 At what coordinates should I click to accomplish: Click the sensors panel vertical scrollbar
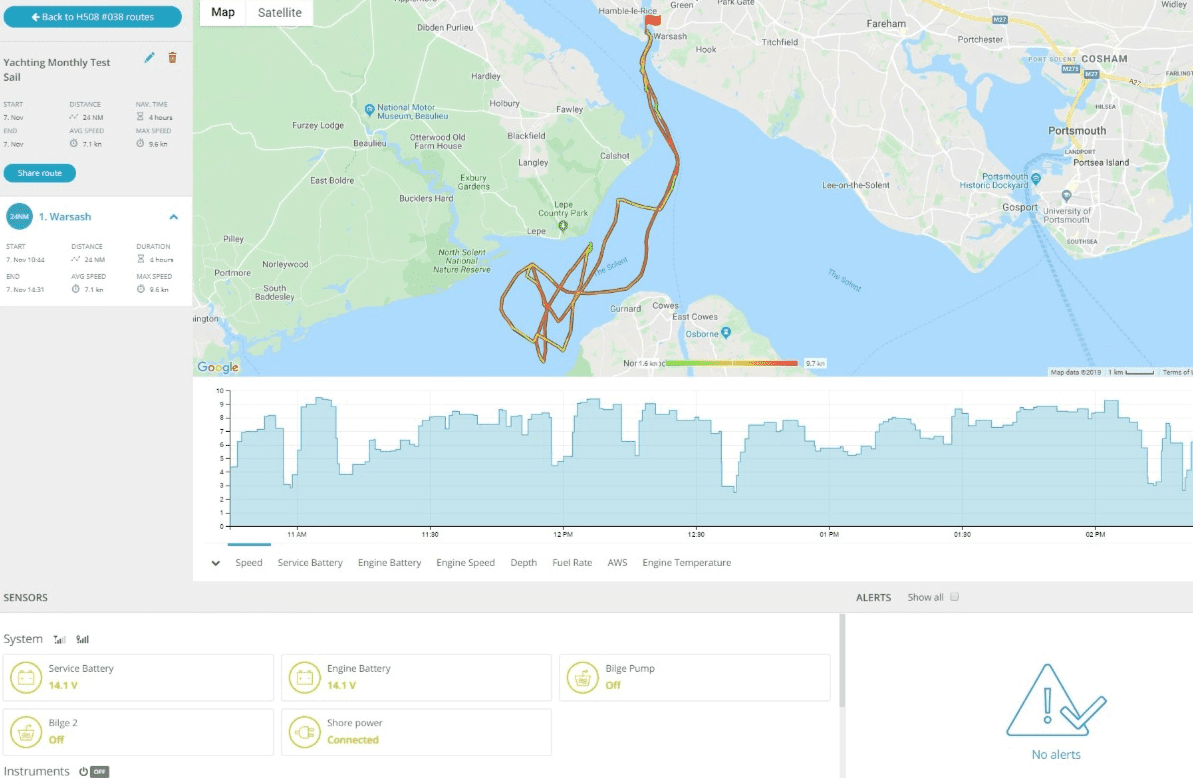(x=841, y=661)
